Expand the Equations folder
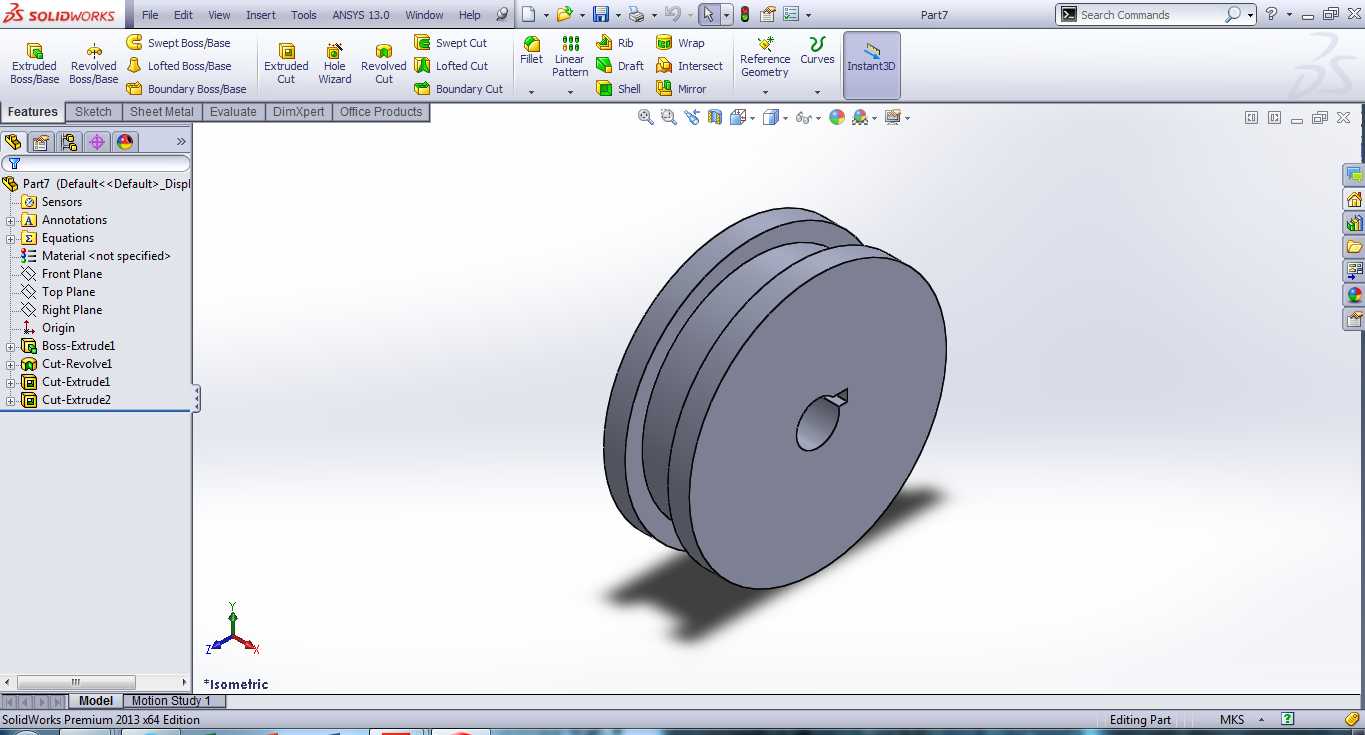 point(11,238)
